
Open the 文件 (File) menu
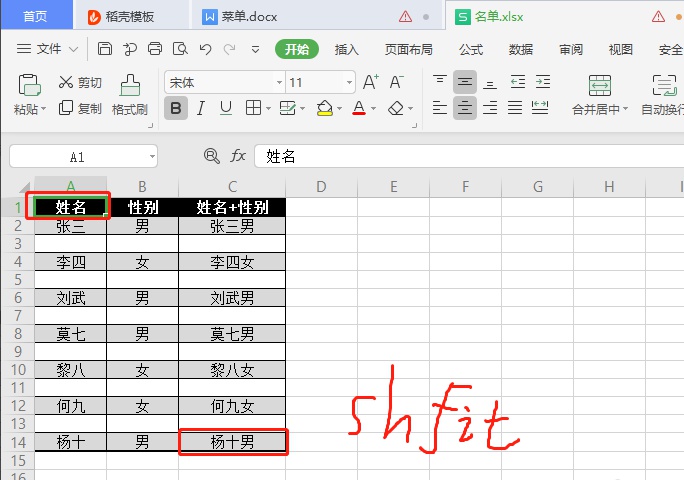pos(48,49)
